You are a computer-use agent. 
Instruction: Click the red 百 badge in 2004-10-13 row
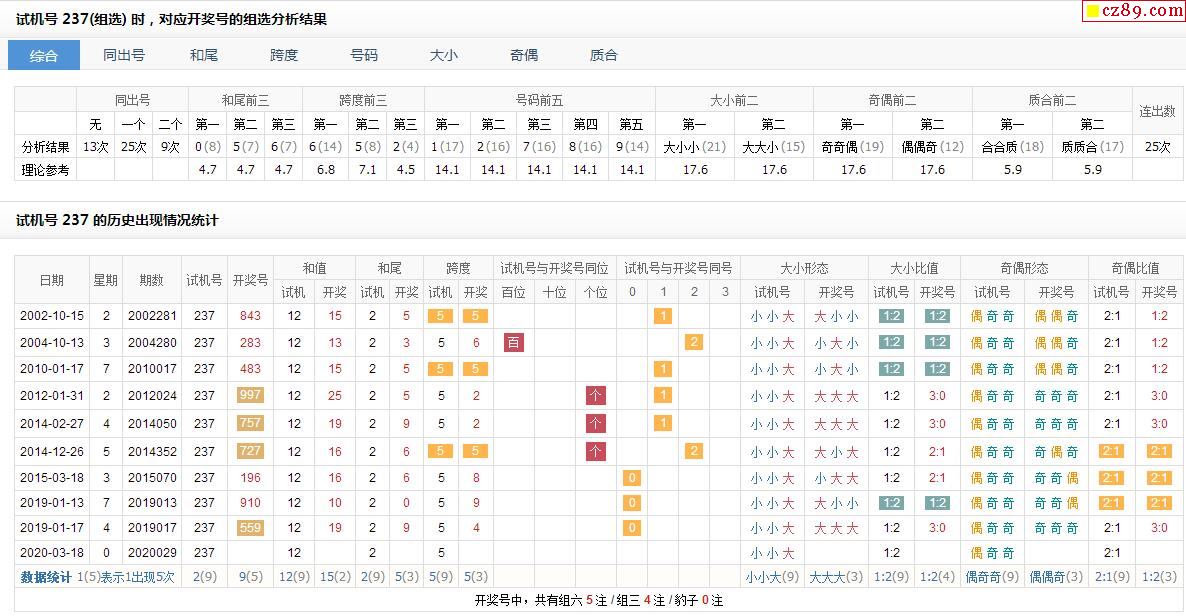coord(514,342)
